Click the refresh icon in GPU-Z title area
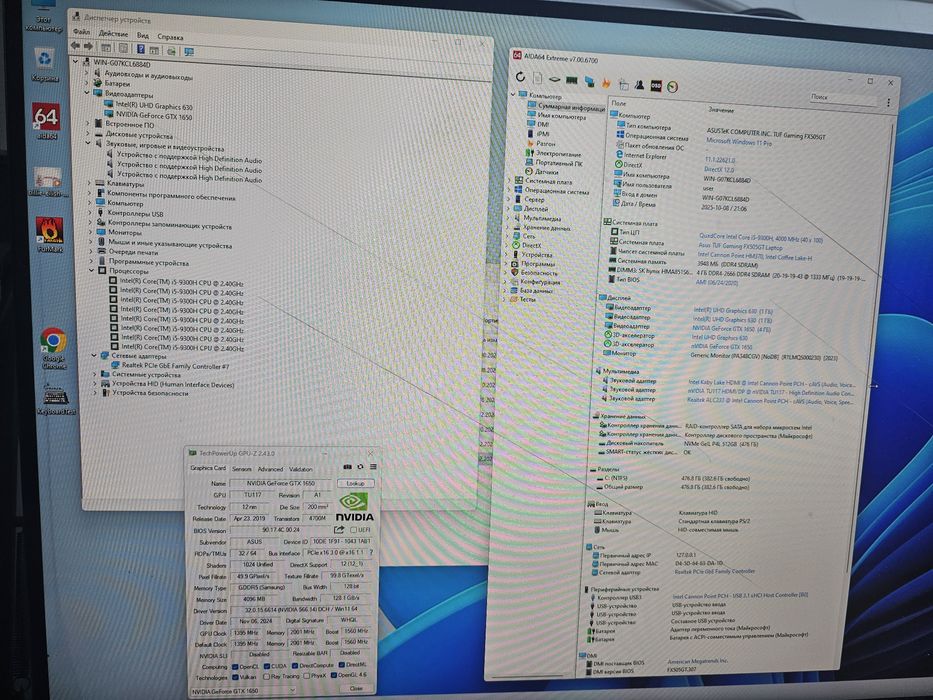 coord(360,467)
